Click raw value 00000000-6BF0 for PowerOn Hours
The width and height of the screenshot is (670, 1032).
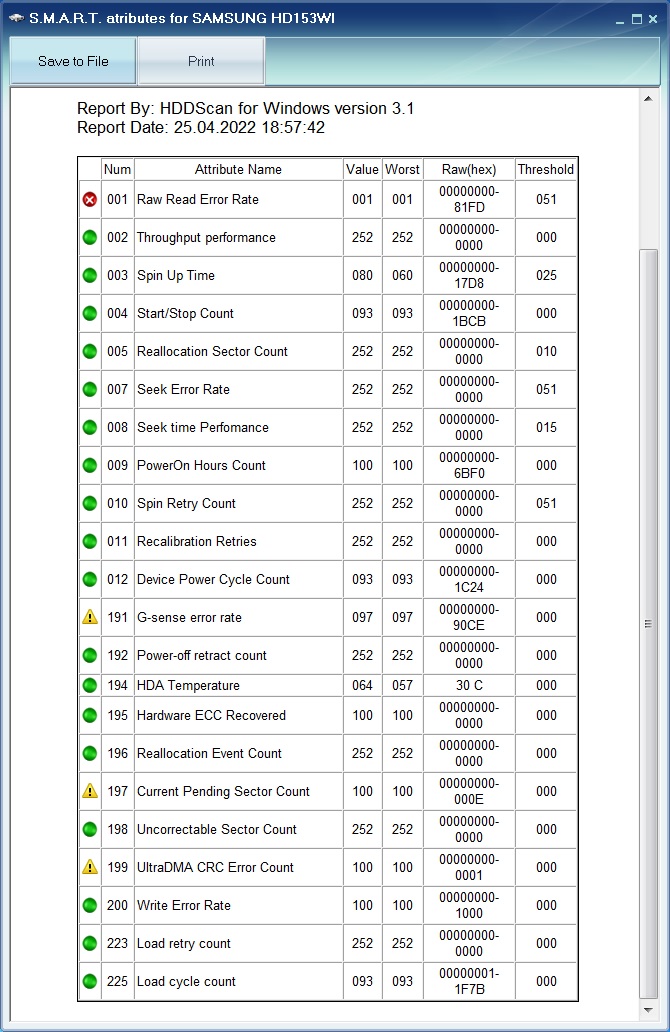[469, 465]
